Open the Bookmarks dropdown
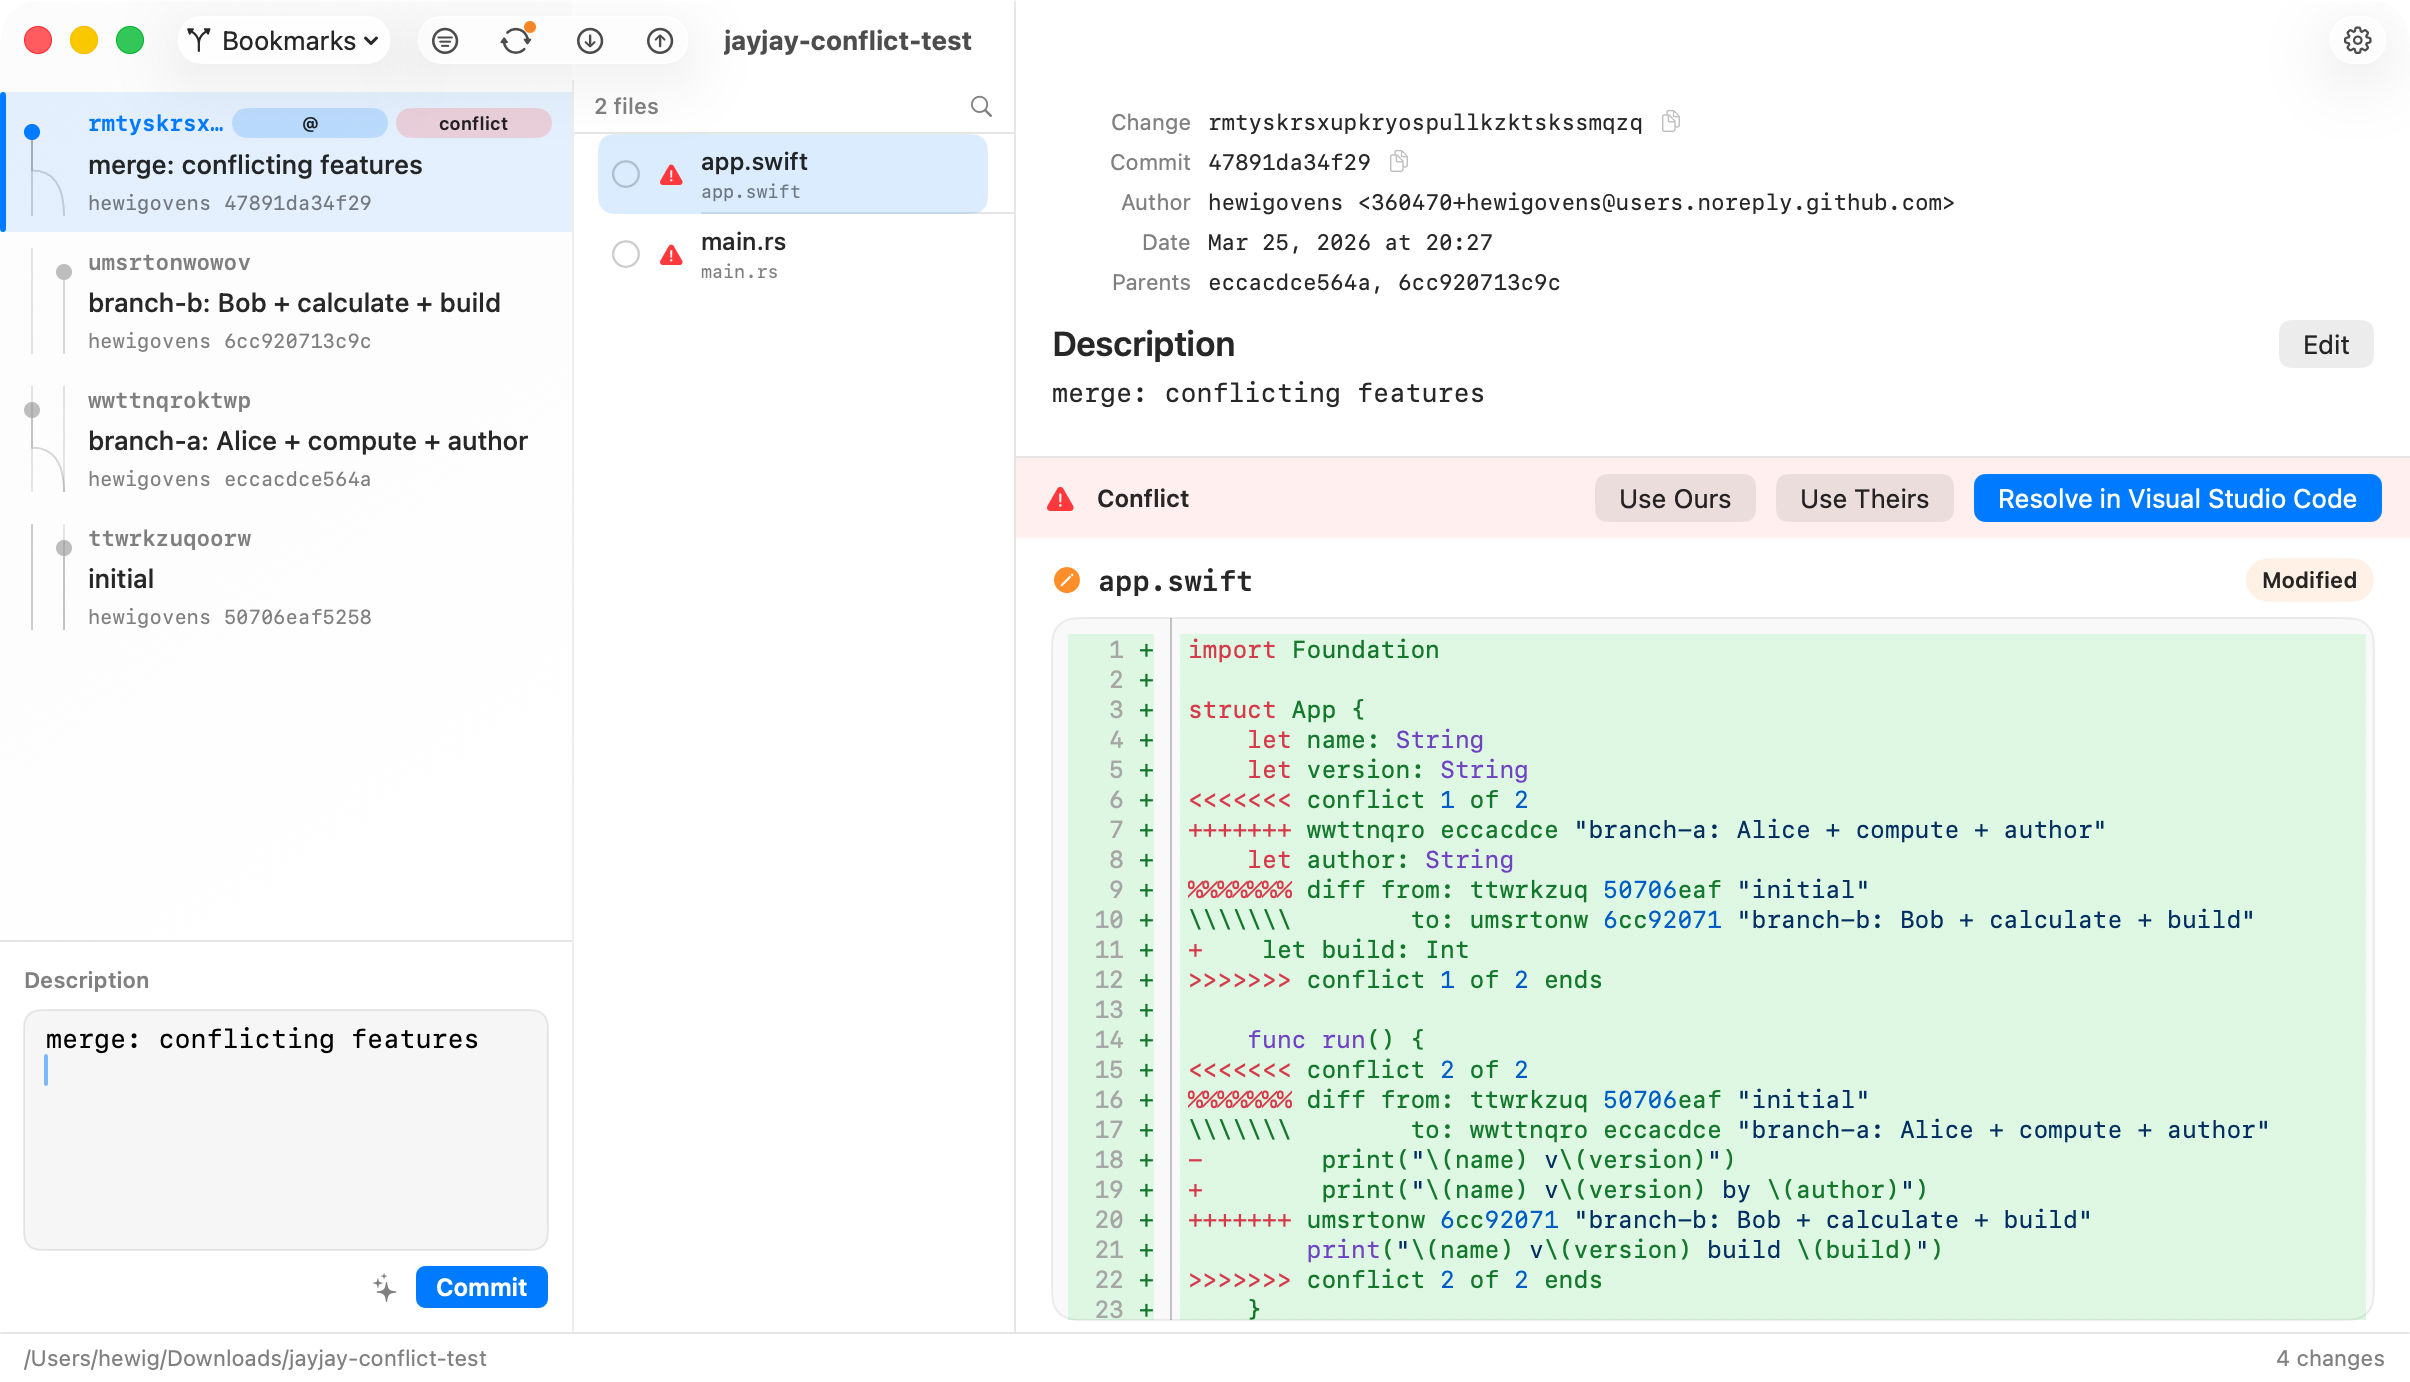This screenshot has height=1382, width=2410. (x=284, y=41)
